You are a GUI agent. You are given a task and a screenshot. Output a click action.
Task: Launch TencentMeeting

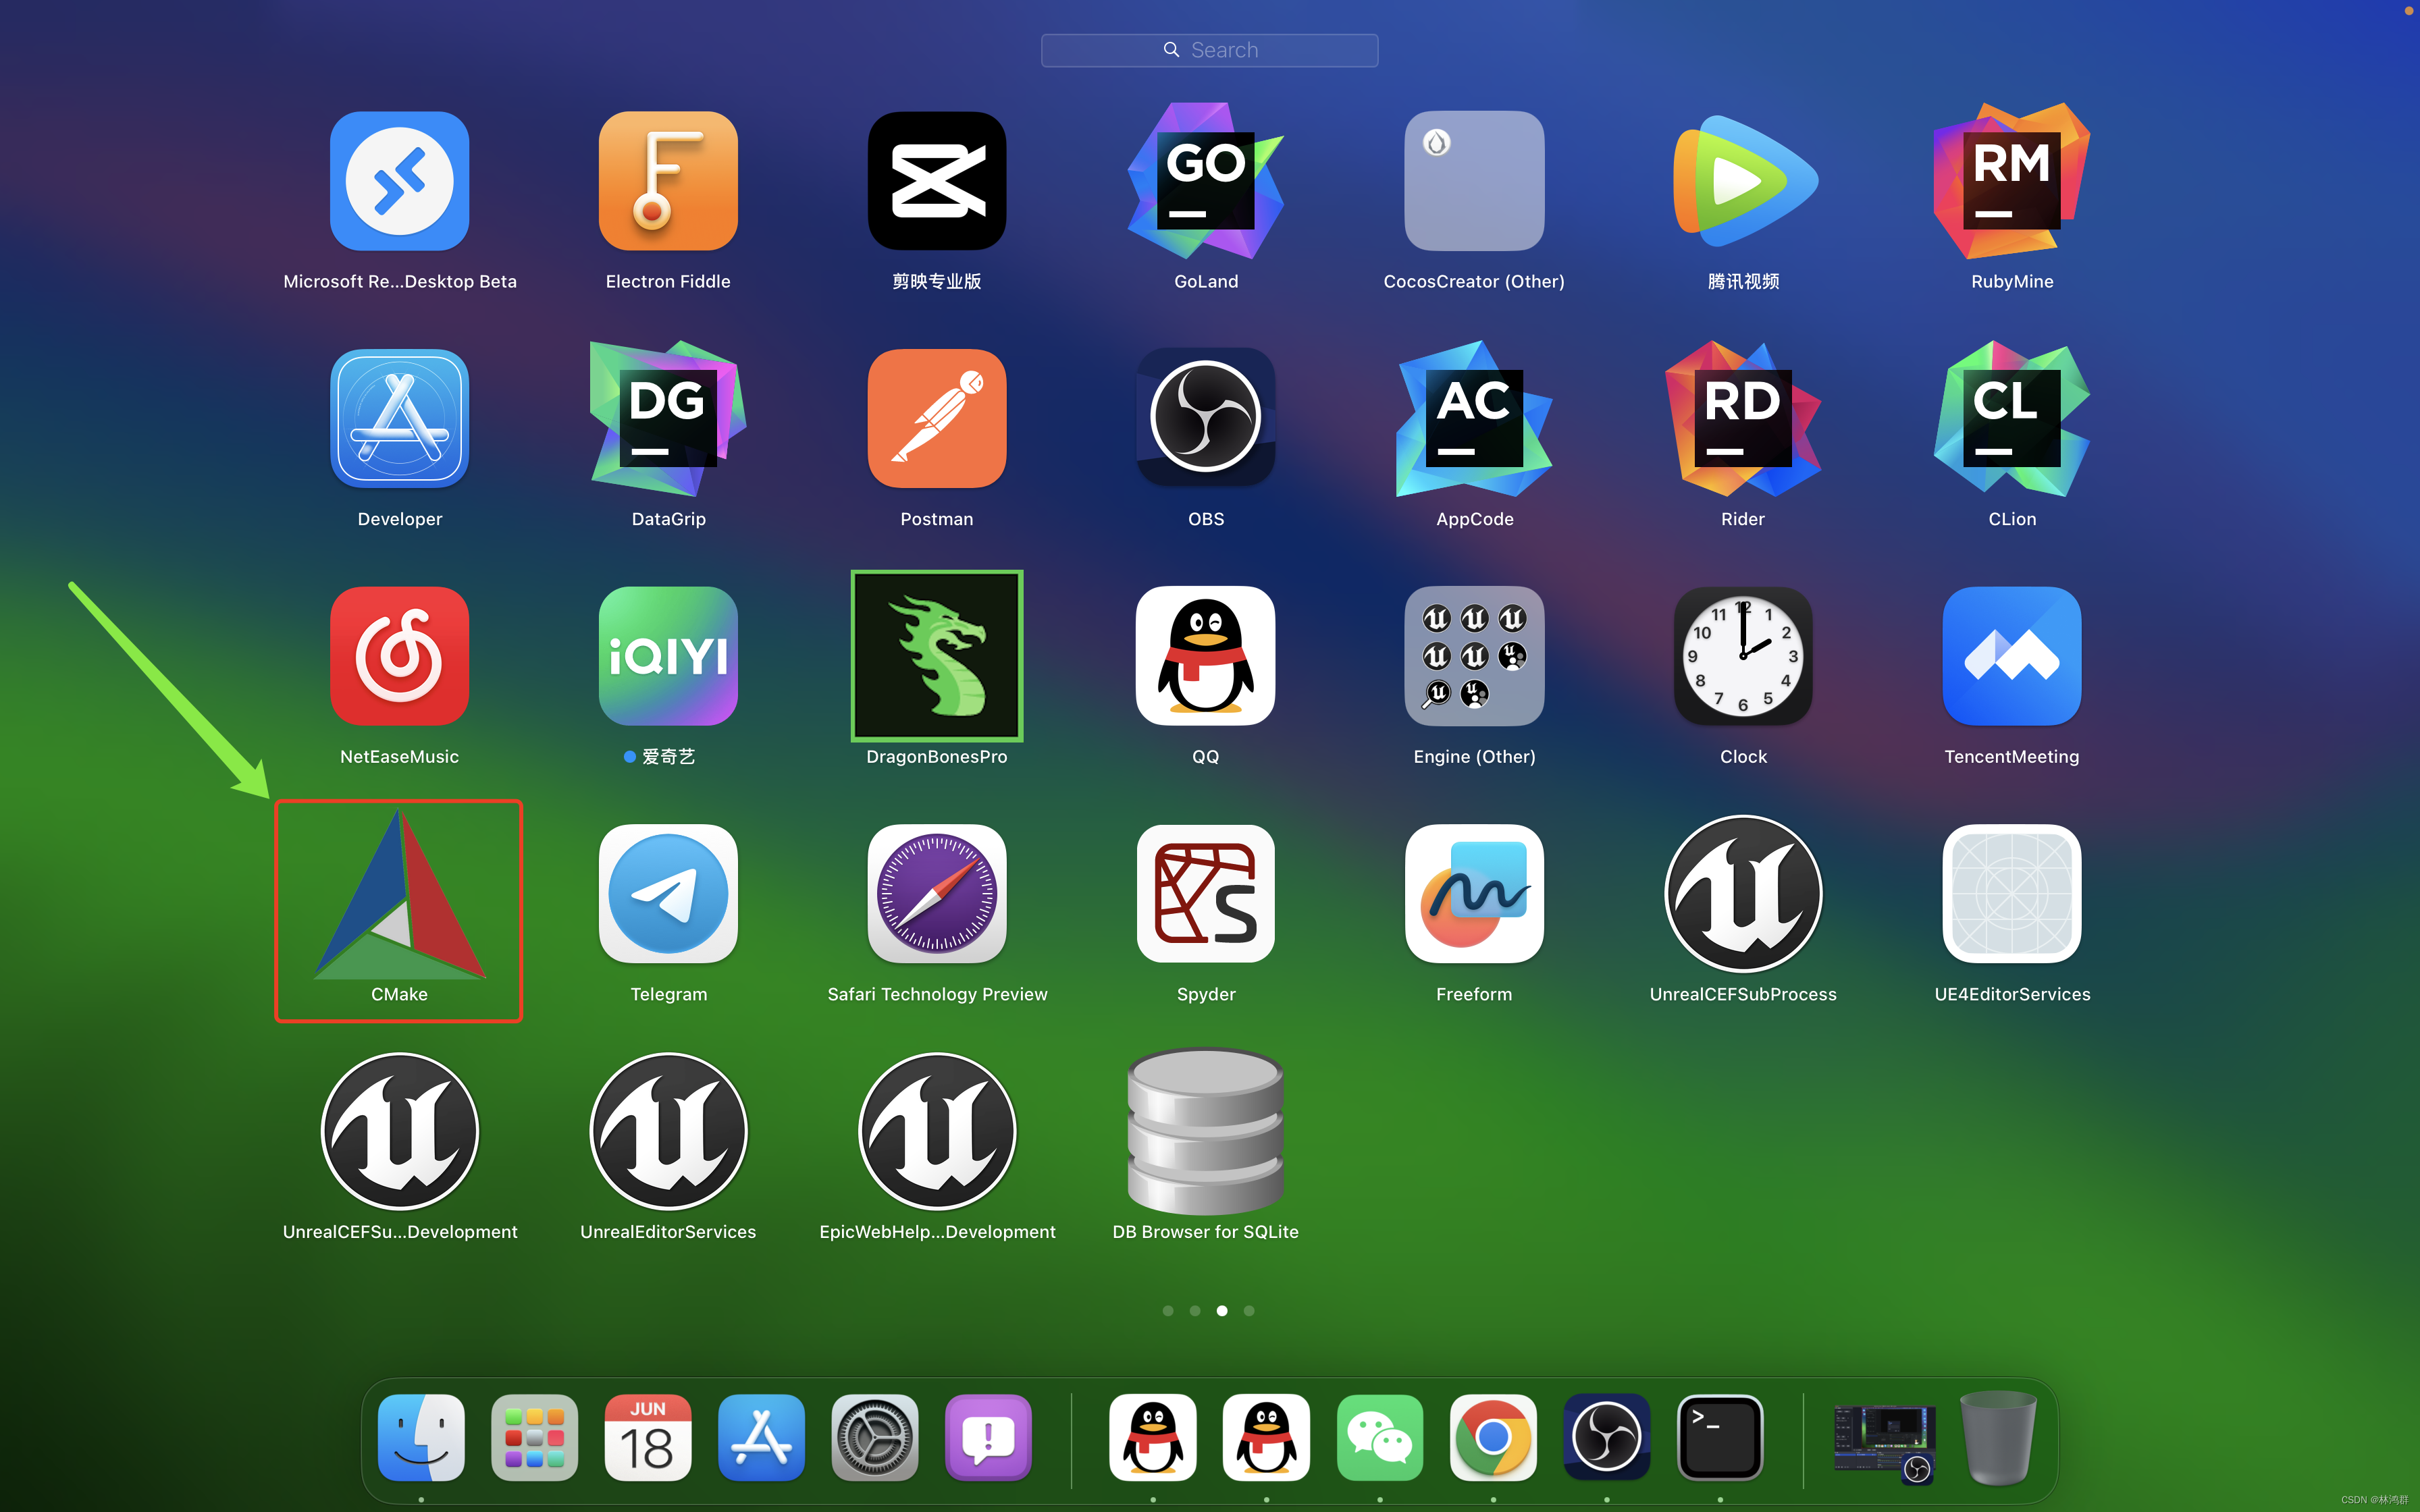pos(2012,656)
